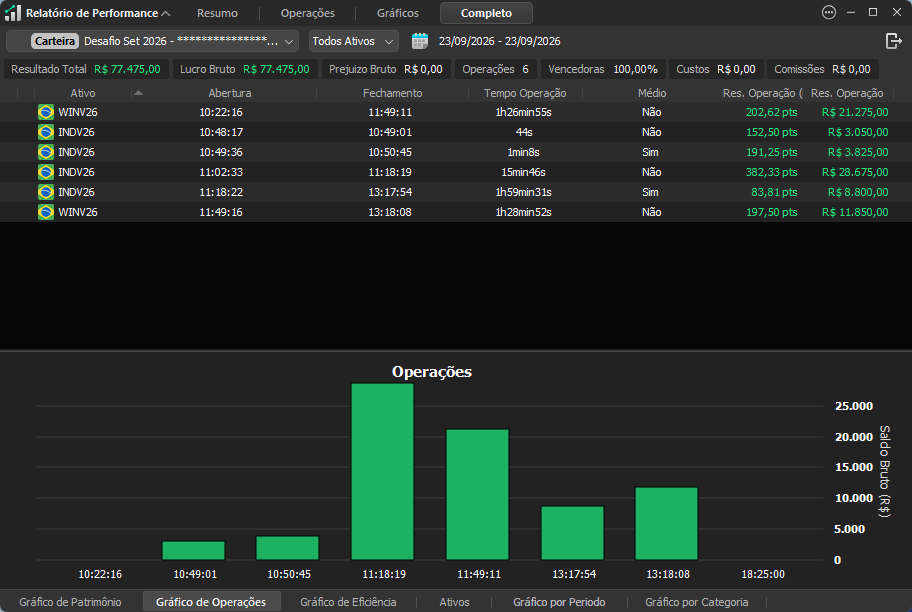Click the Vencedoras 100,00% summary

coord(603,69)
